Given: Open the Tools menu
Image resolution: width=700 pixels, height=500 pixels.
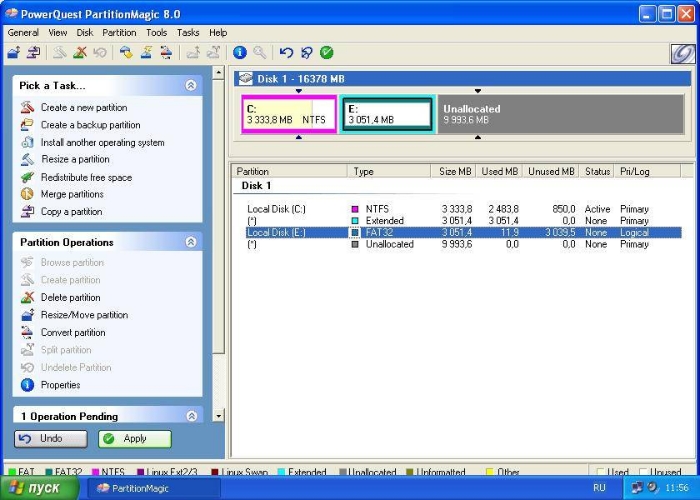Looking at the screenshot, I should click(157, 32).
